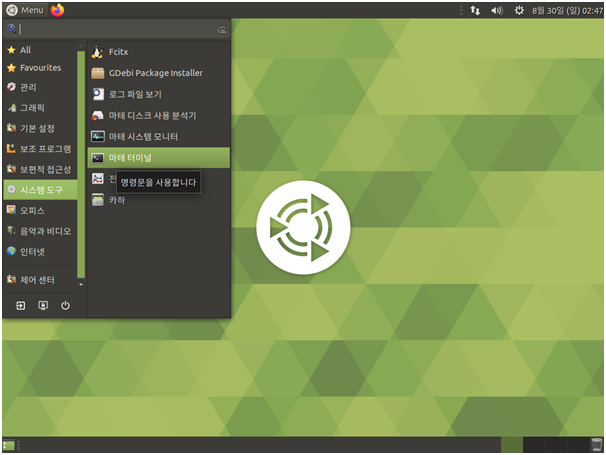Open the session gear indicator
606x455 pixels.
[x=519, y=10]
